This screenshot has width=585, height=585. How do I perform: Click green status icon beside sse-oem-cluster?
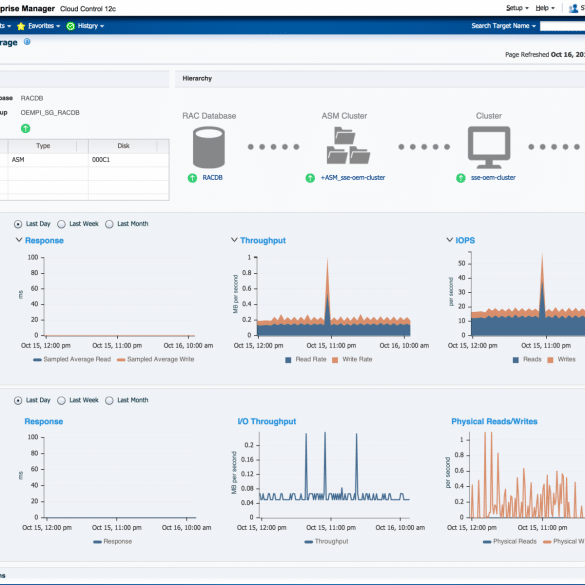[461, 178]
